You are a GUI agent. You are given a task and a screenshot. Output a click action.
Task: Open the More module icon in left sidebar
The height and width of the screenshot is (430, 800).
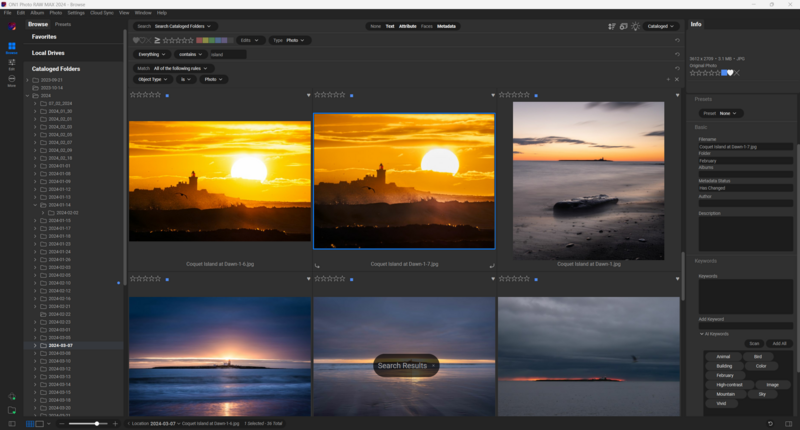(12, 81)
